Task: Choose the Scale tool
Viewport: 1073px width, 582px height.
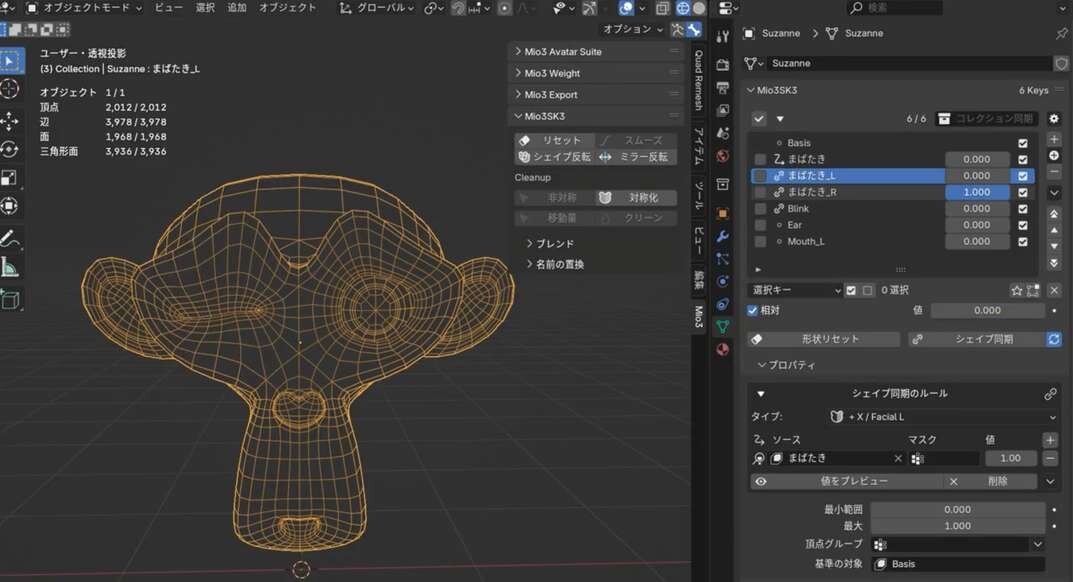Action: [x=10, y=177]
